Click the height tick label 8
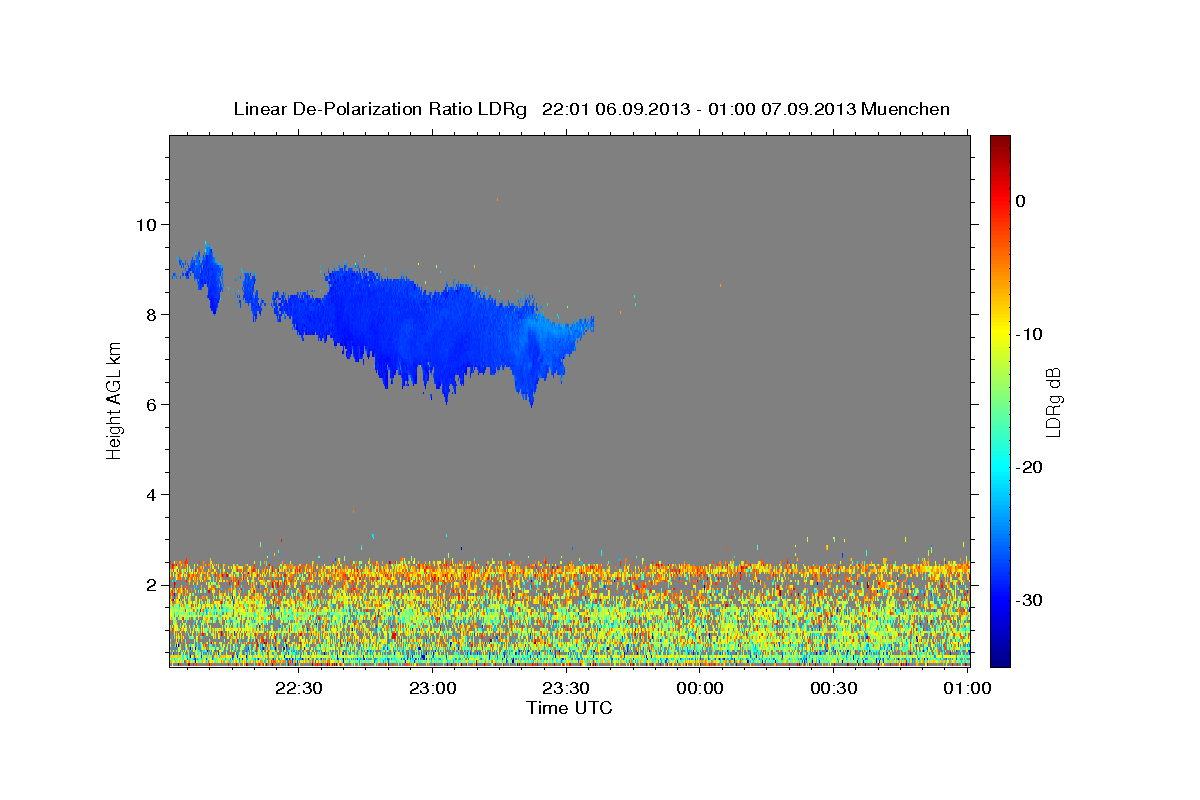The image size is (1200, 800). point(153,314)
